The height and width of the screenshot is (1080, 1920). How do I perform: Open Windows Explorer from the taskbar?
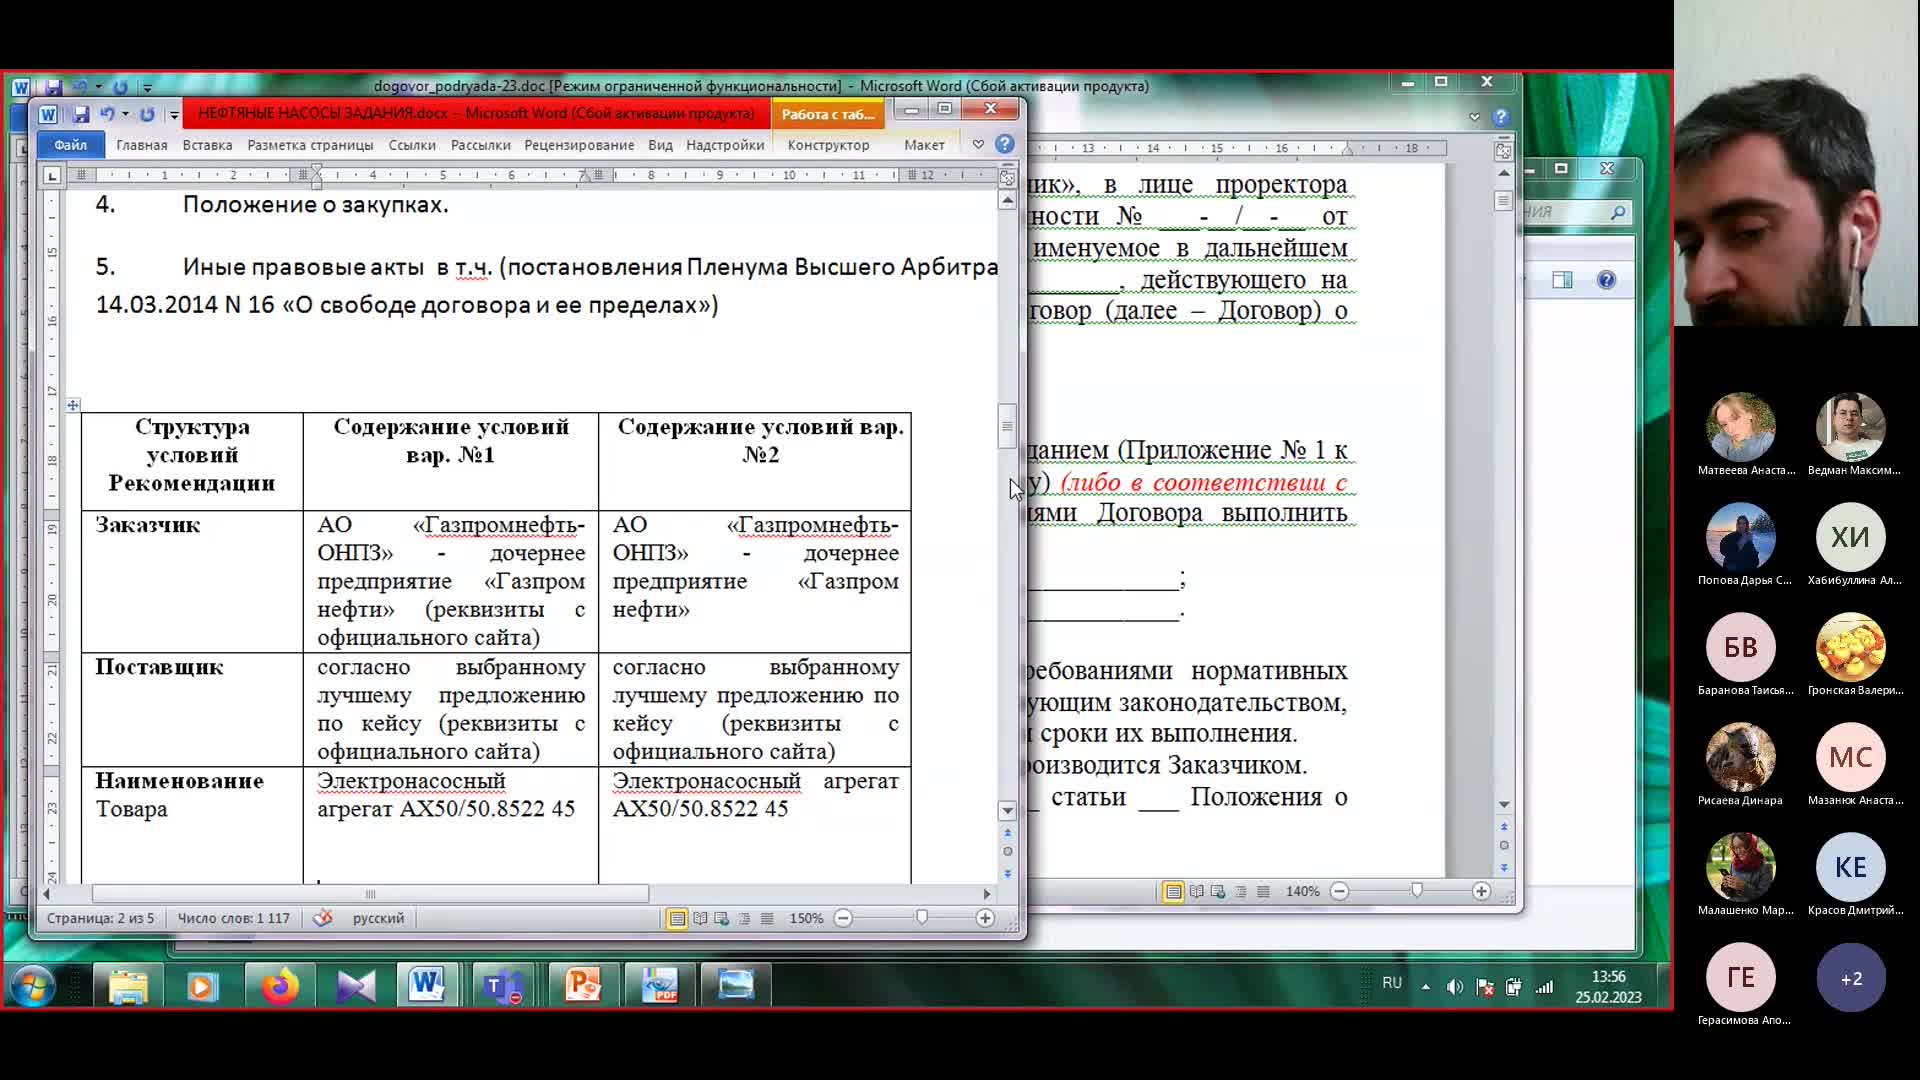pyautogui.click(x=128, y=986)
